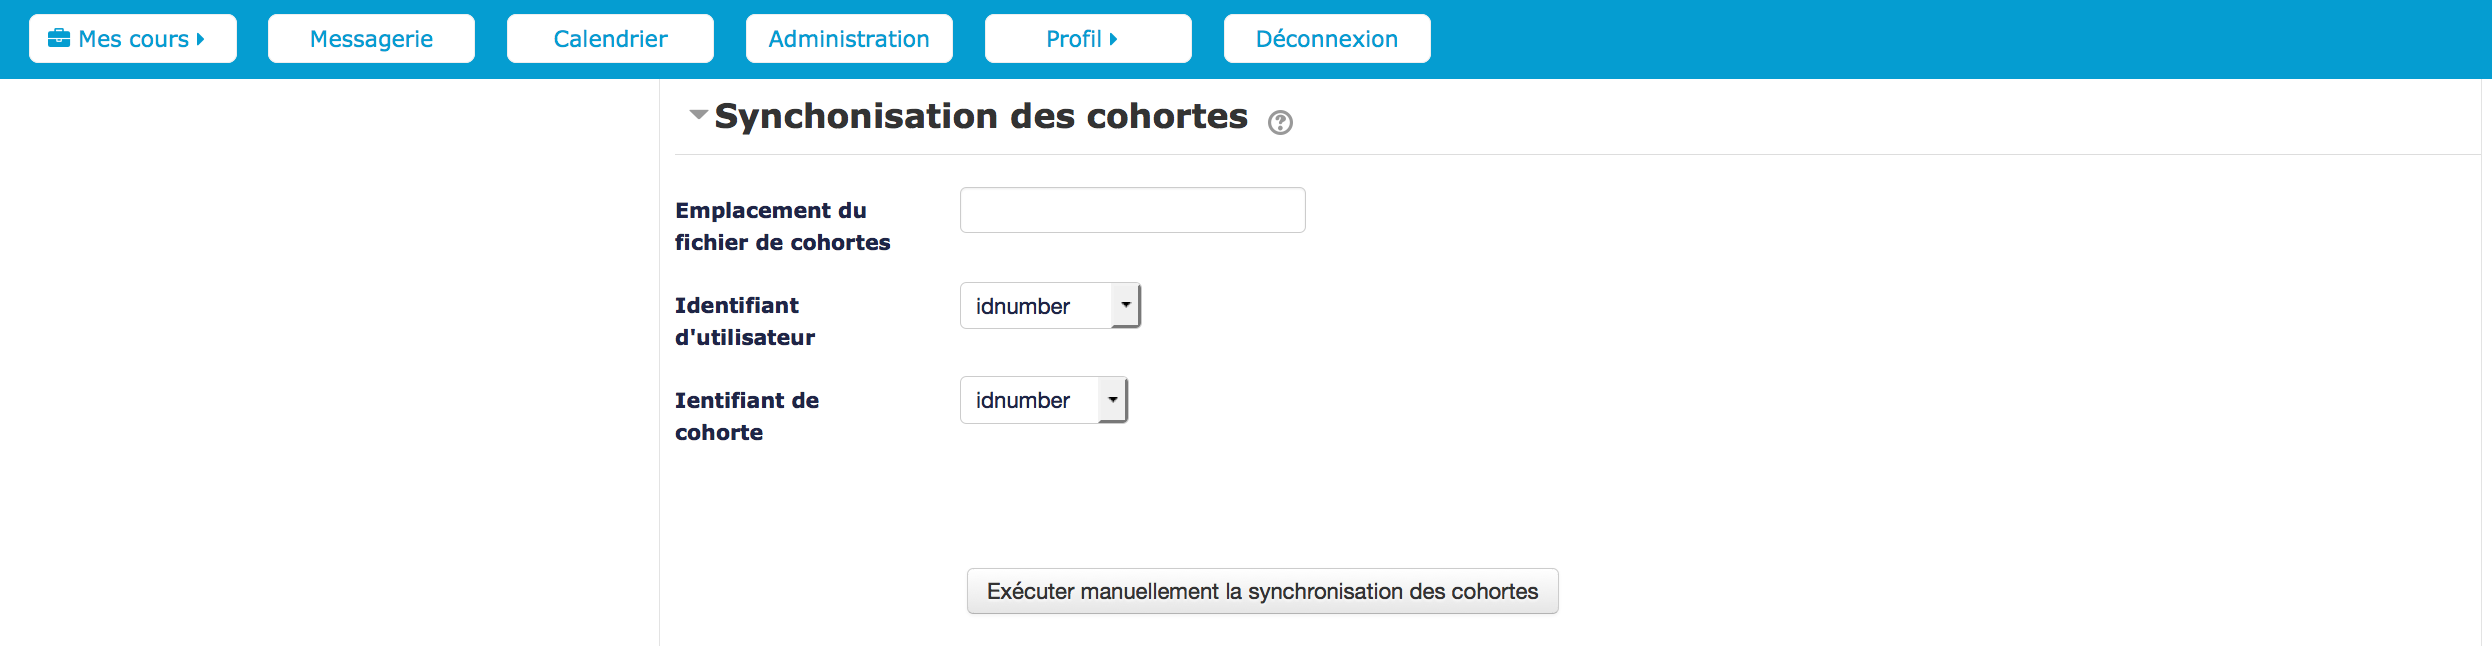2492x646 pixels.
Task: Click the idnumber value in the user identifier select
Action: pyautogui.click(x=1023, y=306)
